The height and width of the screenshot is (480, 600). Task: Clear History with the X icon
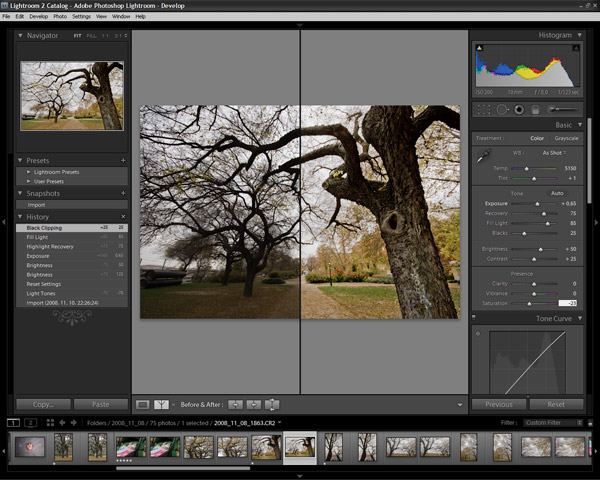point(123,217)
